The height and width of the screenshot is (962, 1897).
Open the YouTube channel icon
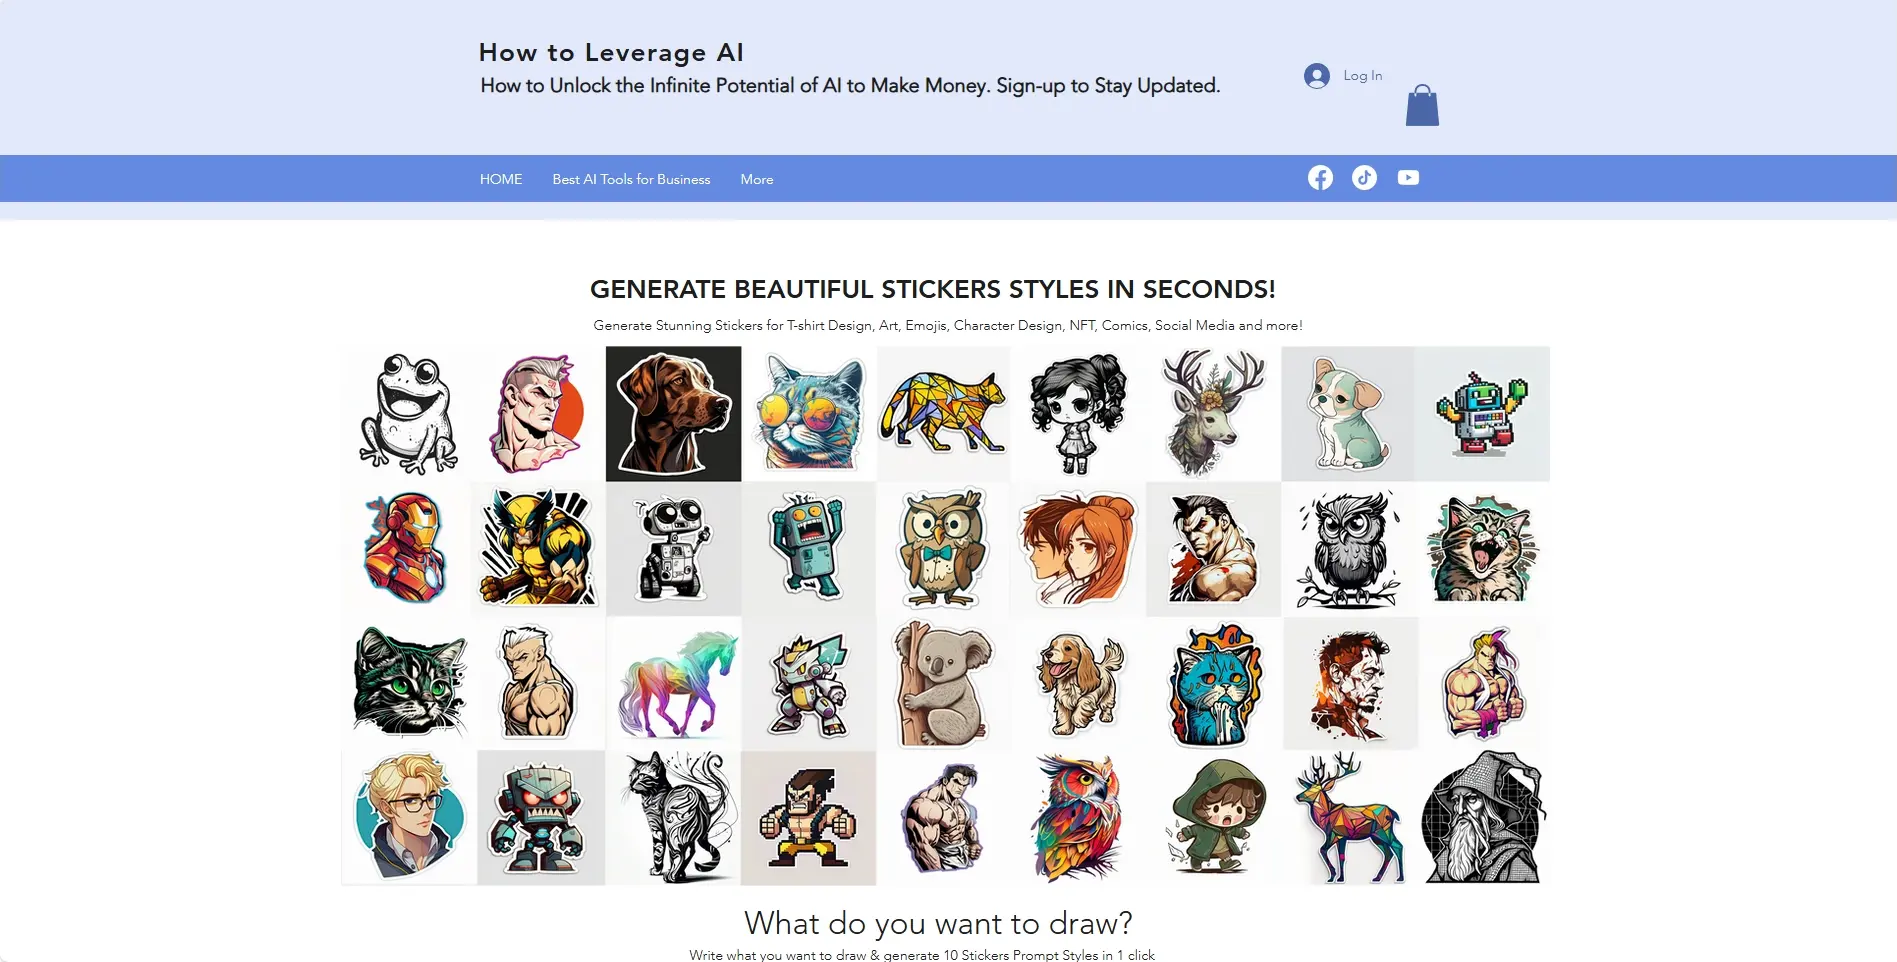1408,178
